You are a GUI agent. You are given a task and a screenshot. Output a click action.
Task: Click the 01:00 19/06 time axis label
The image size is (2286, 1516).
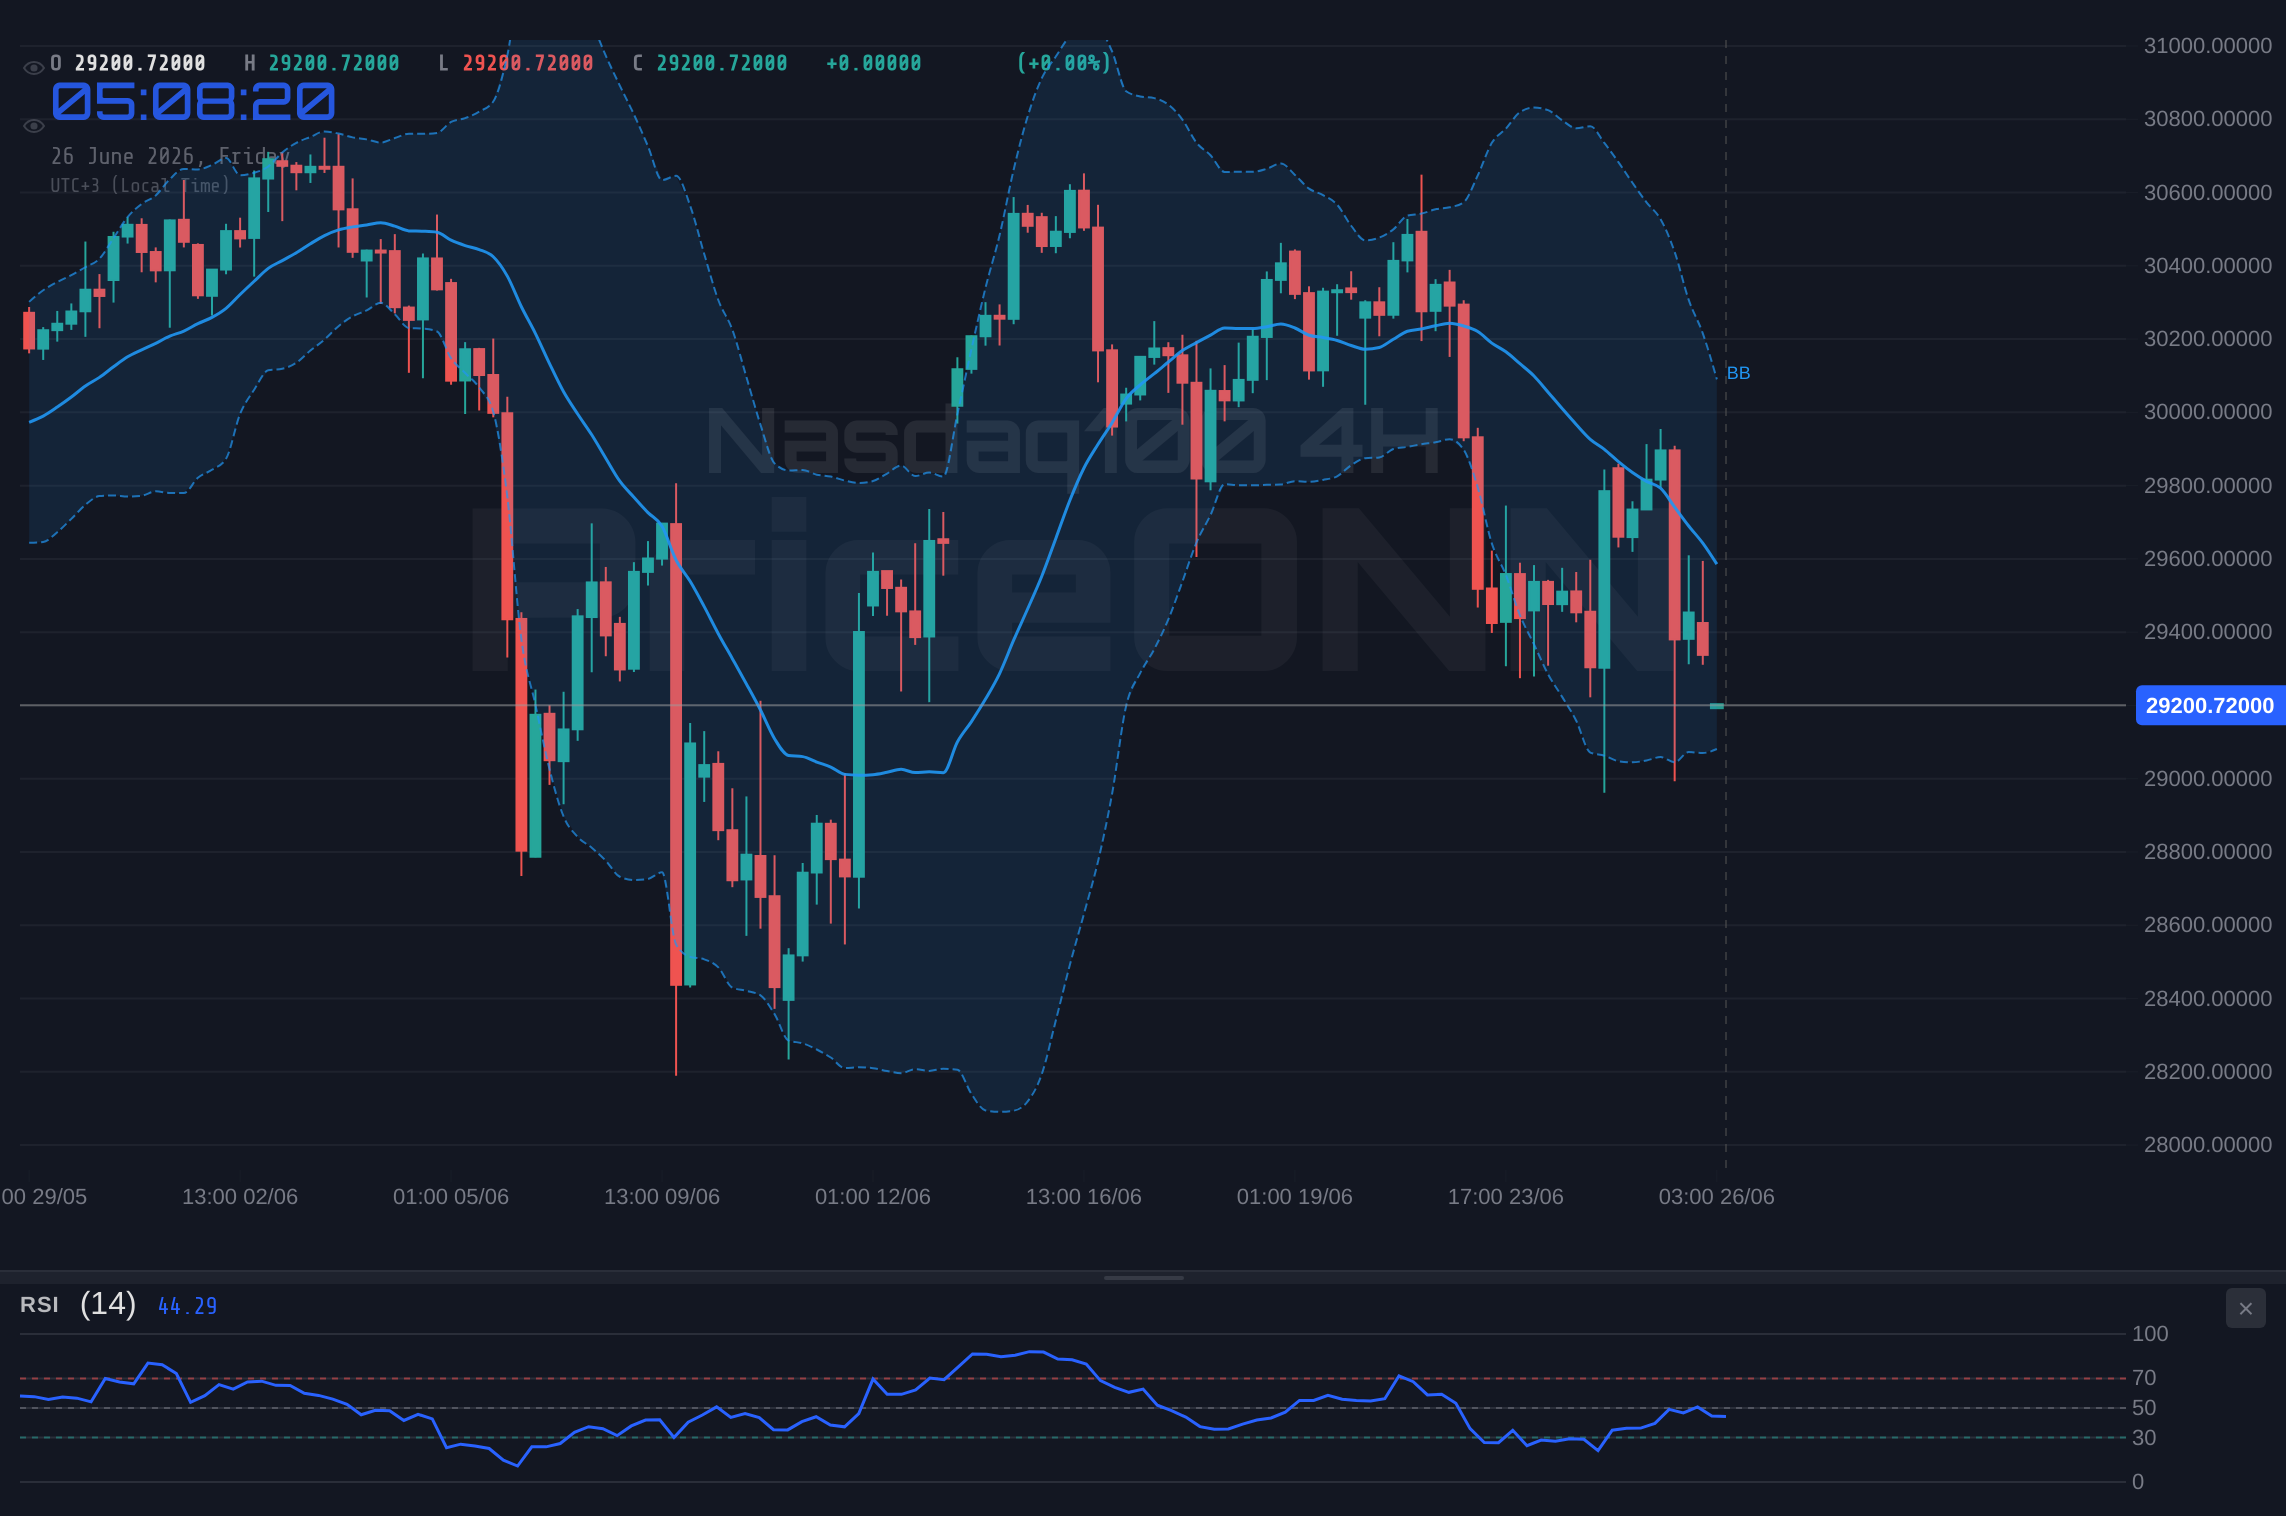1295,1197
